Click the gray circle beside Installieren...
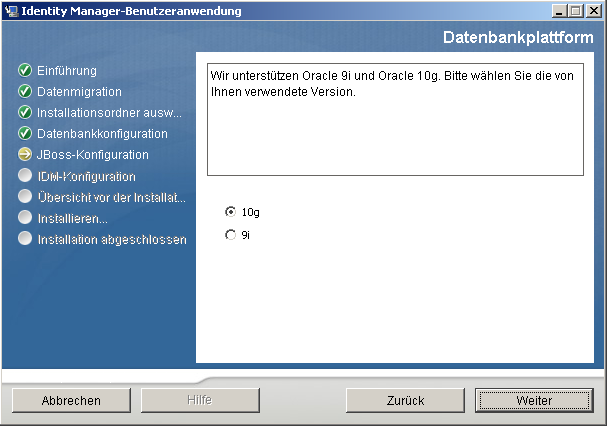The width and height of the screenshot is (607, 426). tap(25, 217)
